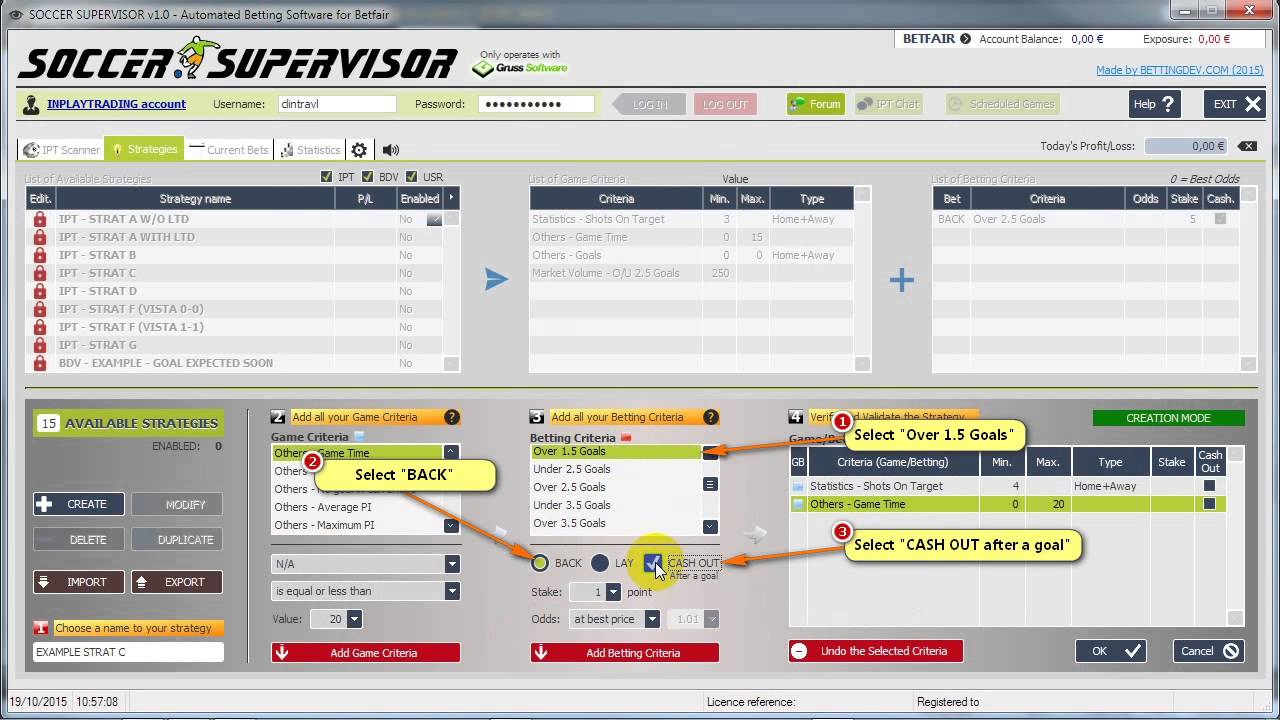Check the CASH OUT after a goal box
Image resolution: width=1280 pixels, height=720 pixels.
point(653,563)
